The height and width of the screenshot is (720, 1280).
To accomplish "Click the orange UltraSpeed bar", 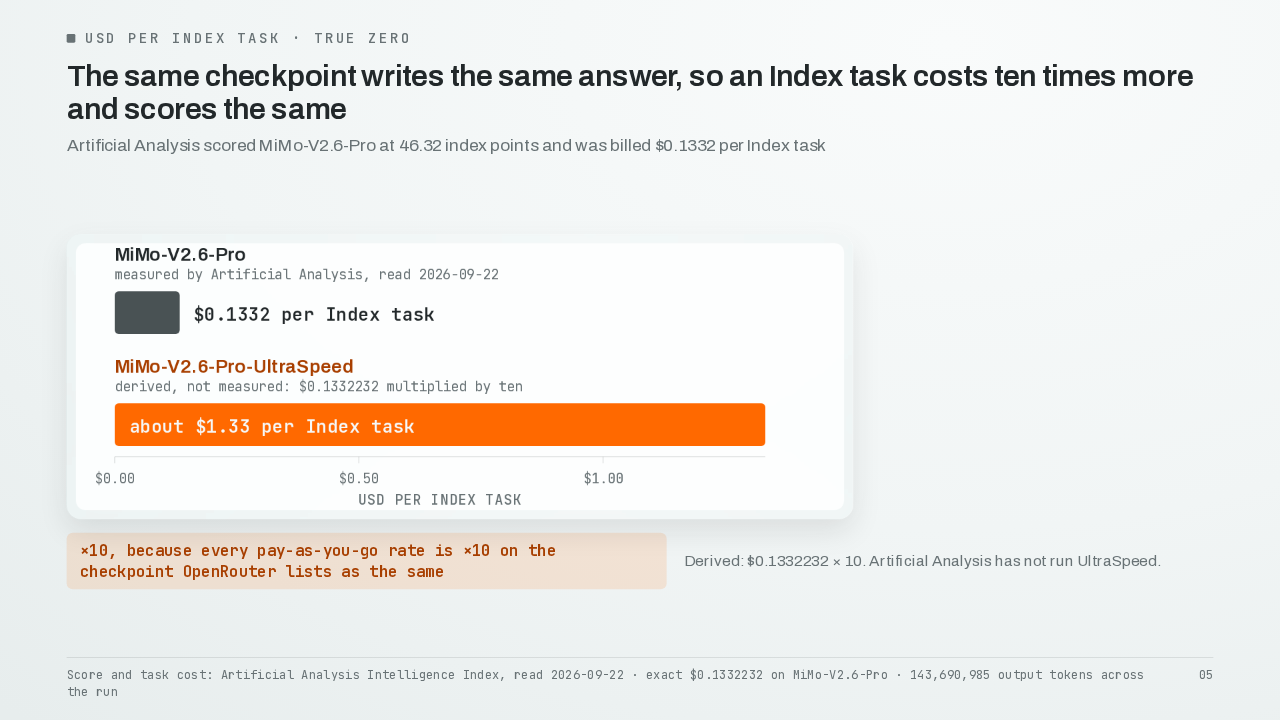I will pyautogui.click(x=440, y=425).
